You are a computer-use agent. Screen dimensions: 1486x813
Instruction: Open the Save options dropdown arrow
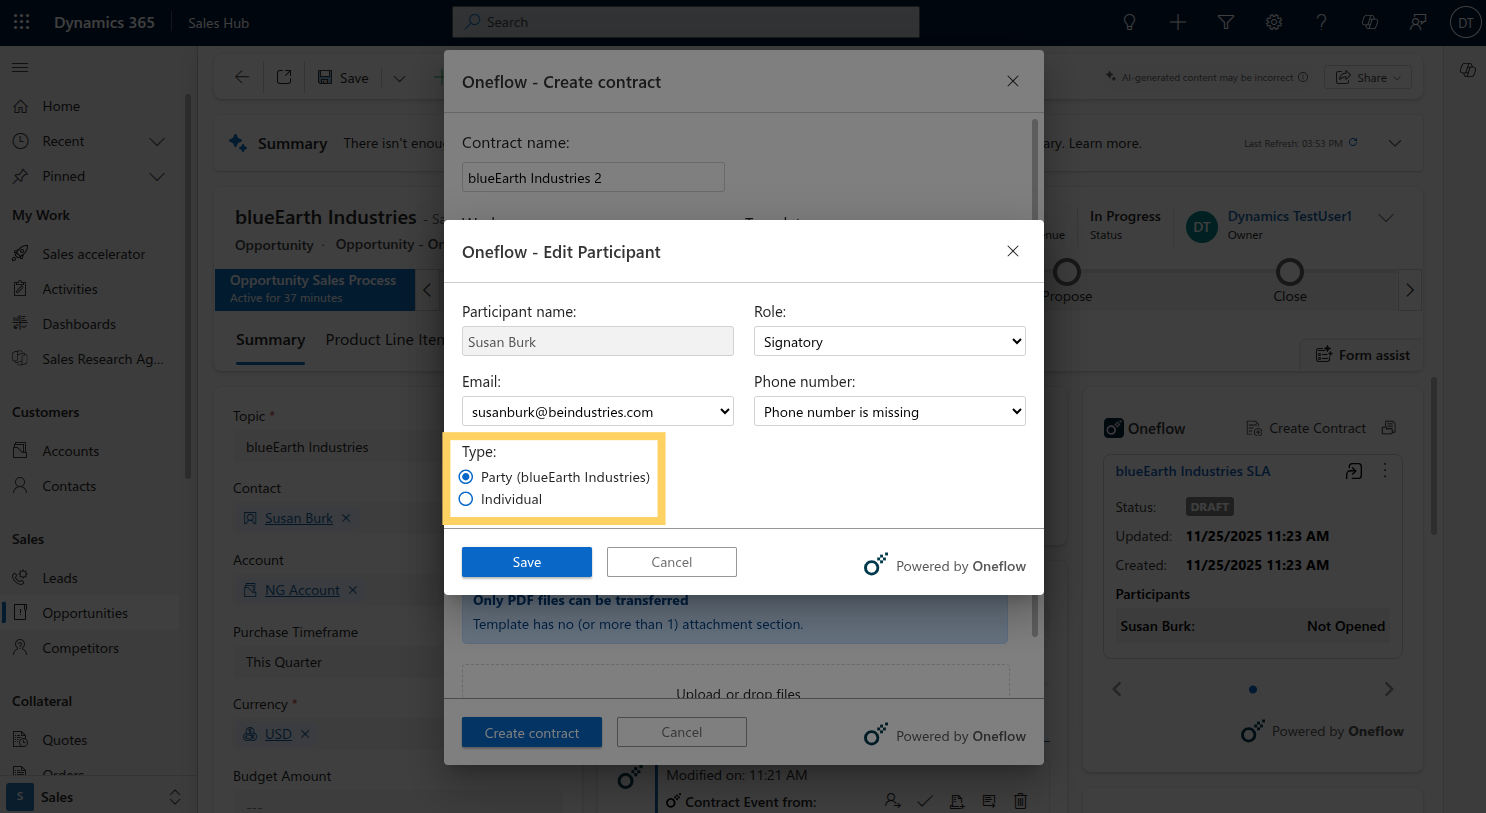tap(399, 77)
